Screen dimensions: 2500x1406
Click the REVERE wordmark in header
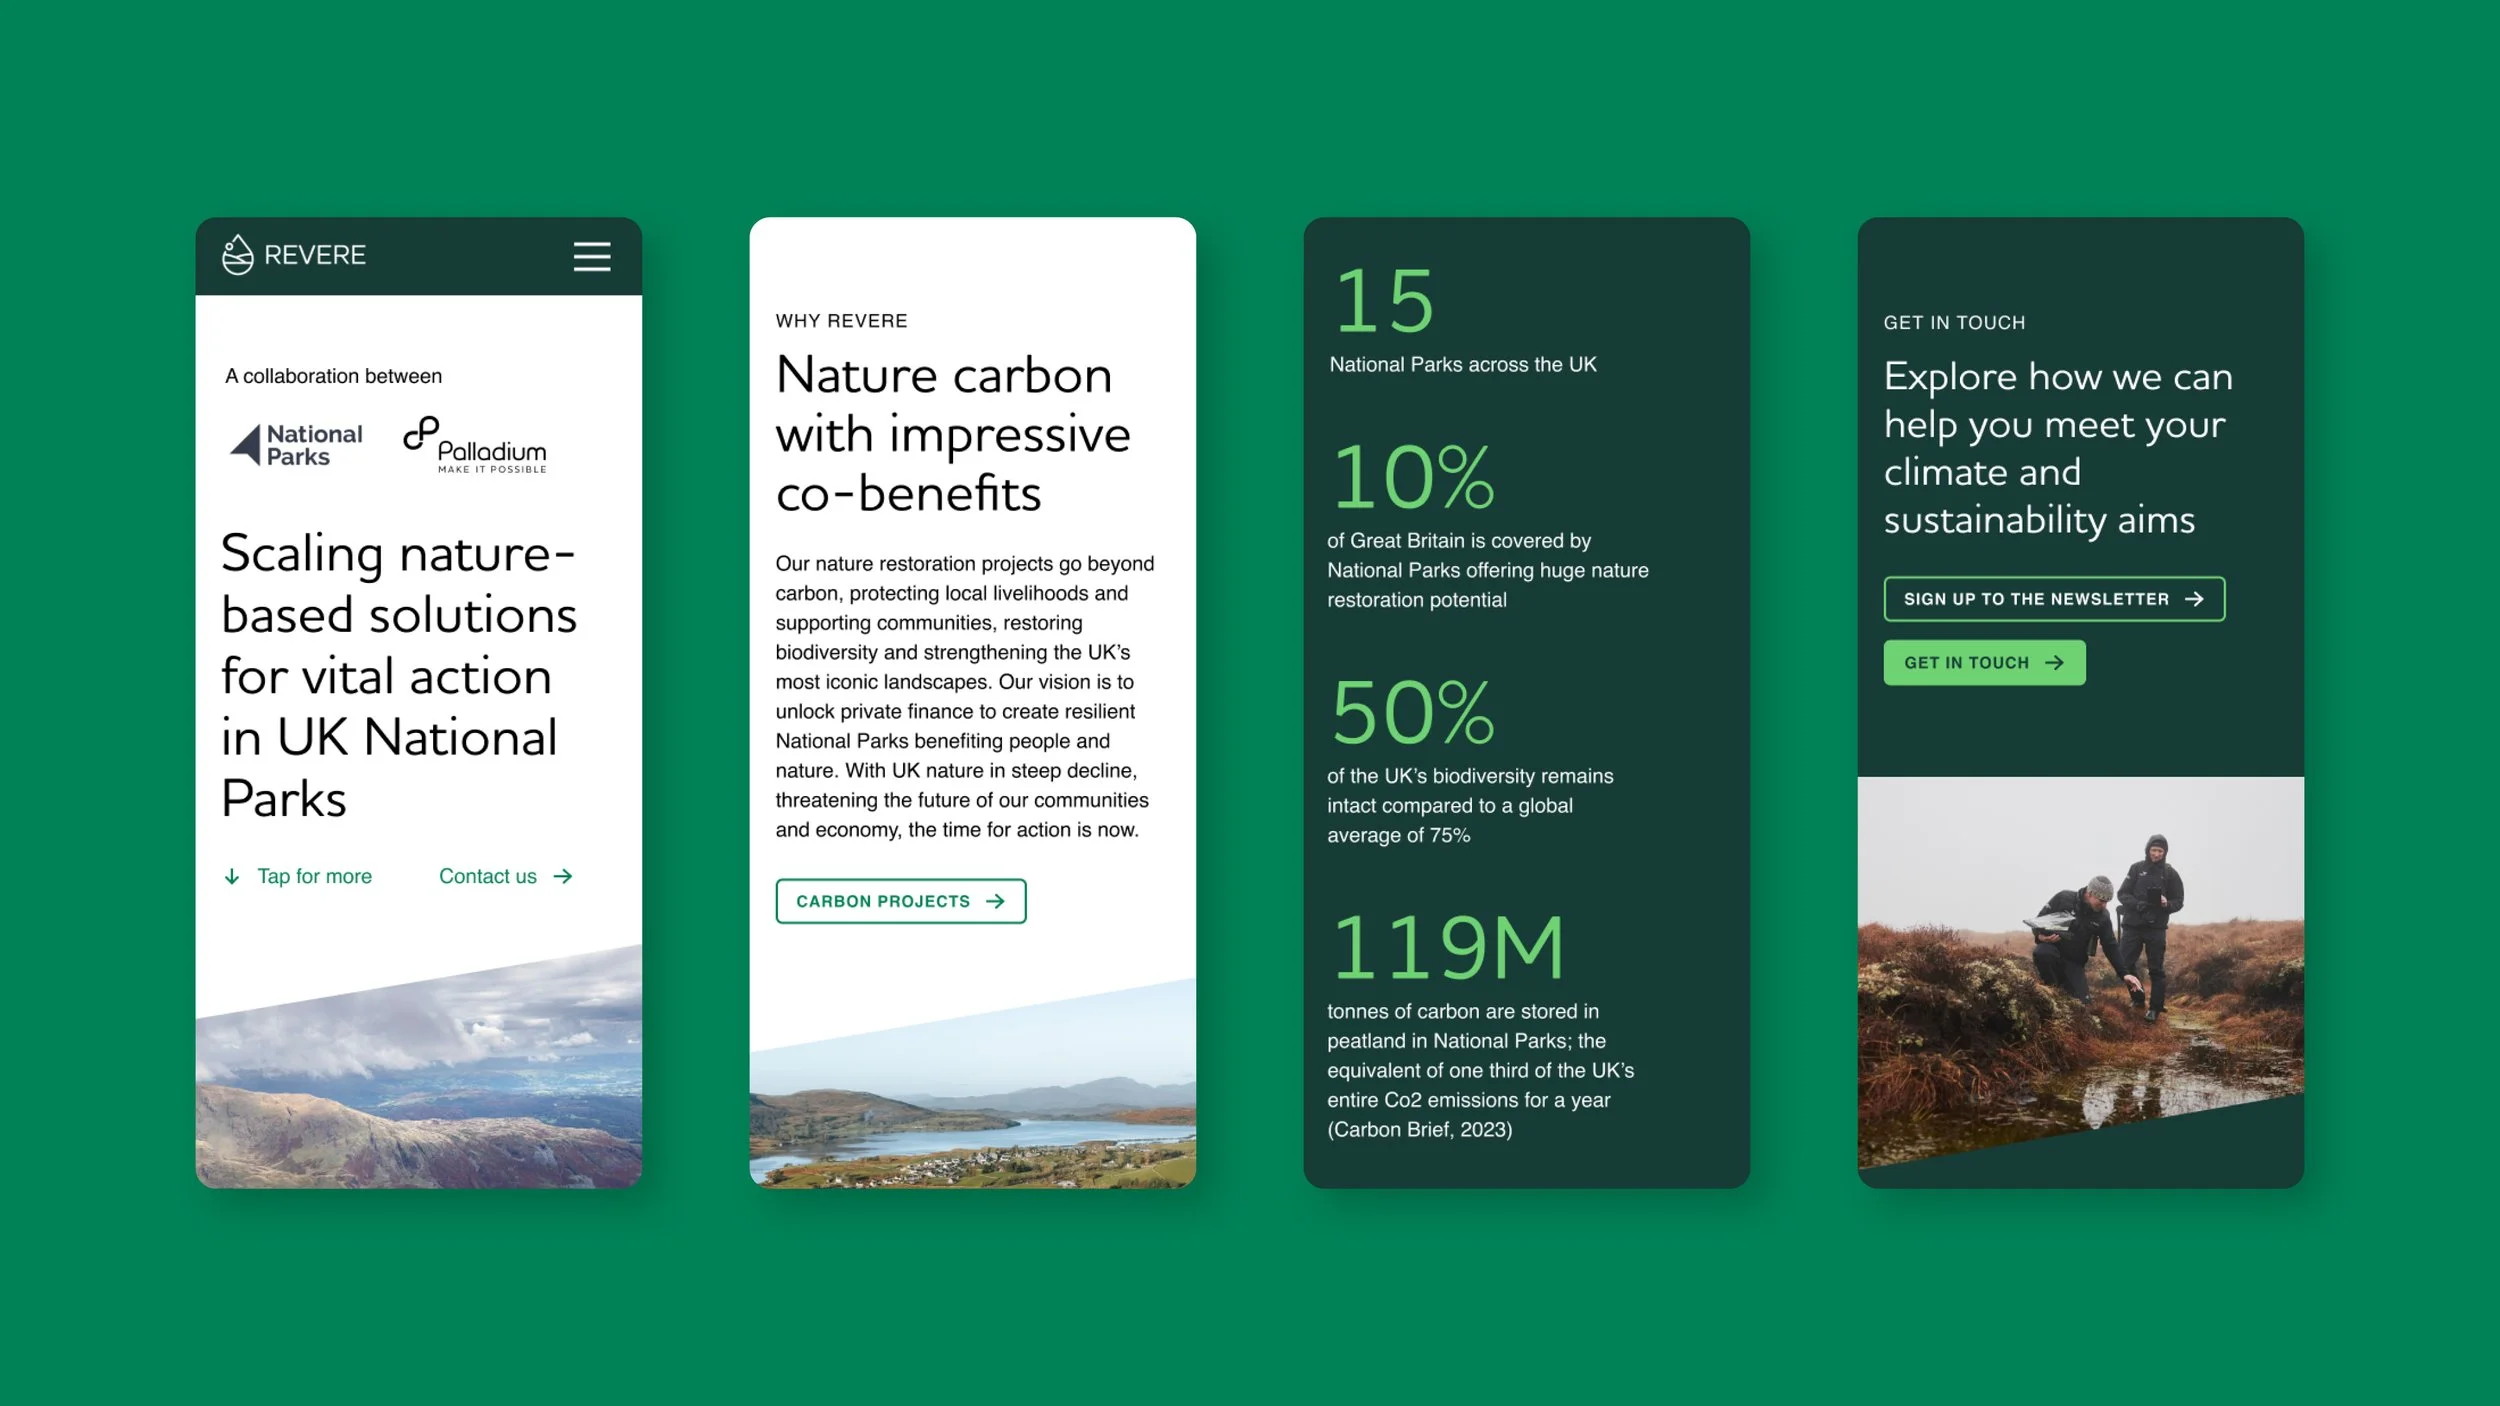click(315, 255)
